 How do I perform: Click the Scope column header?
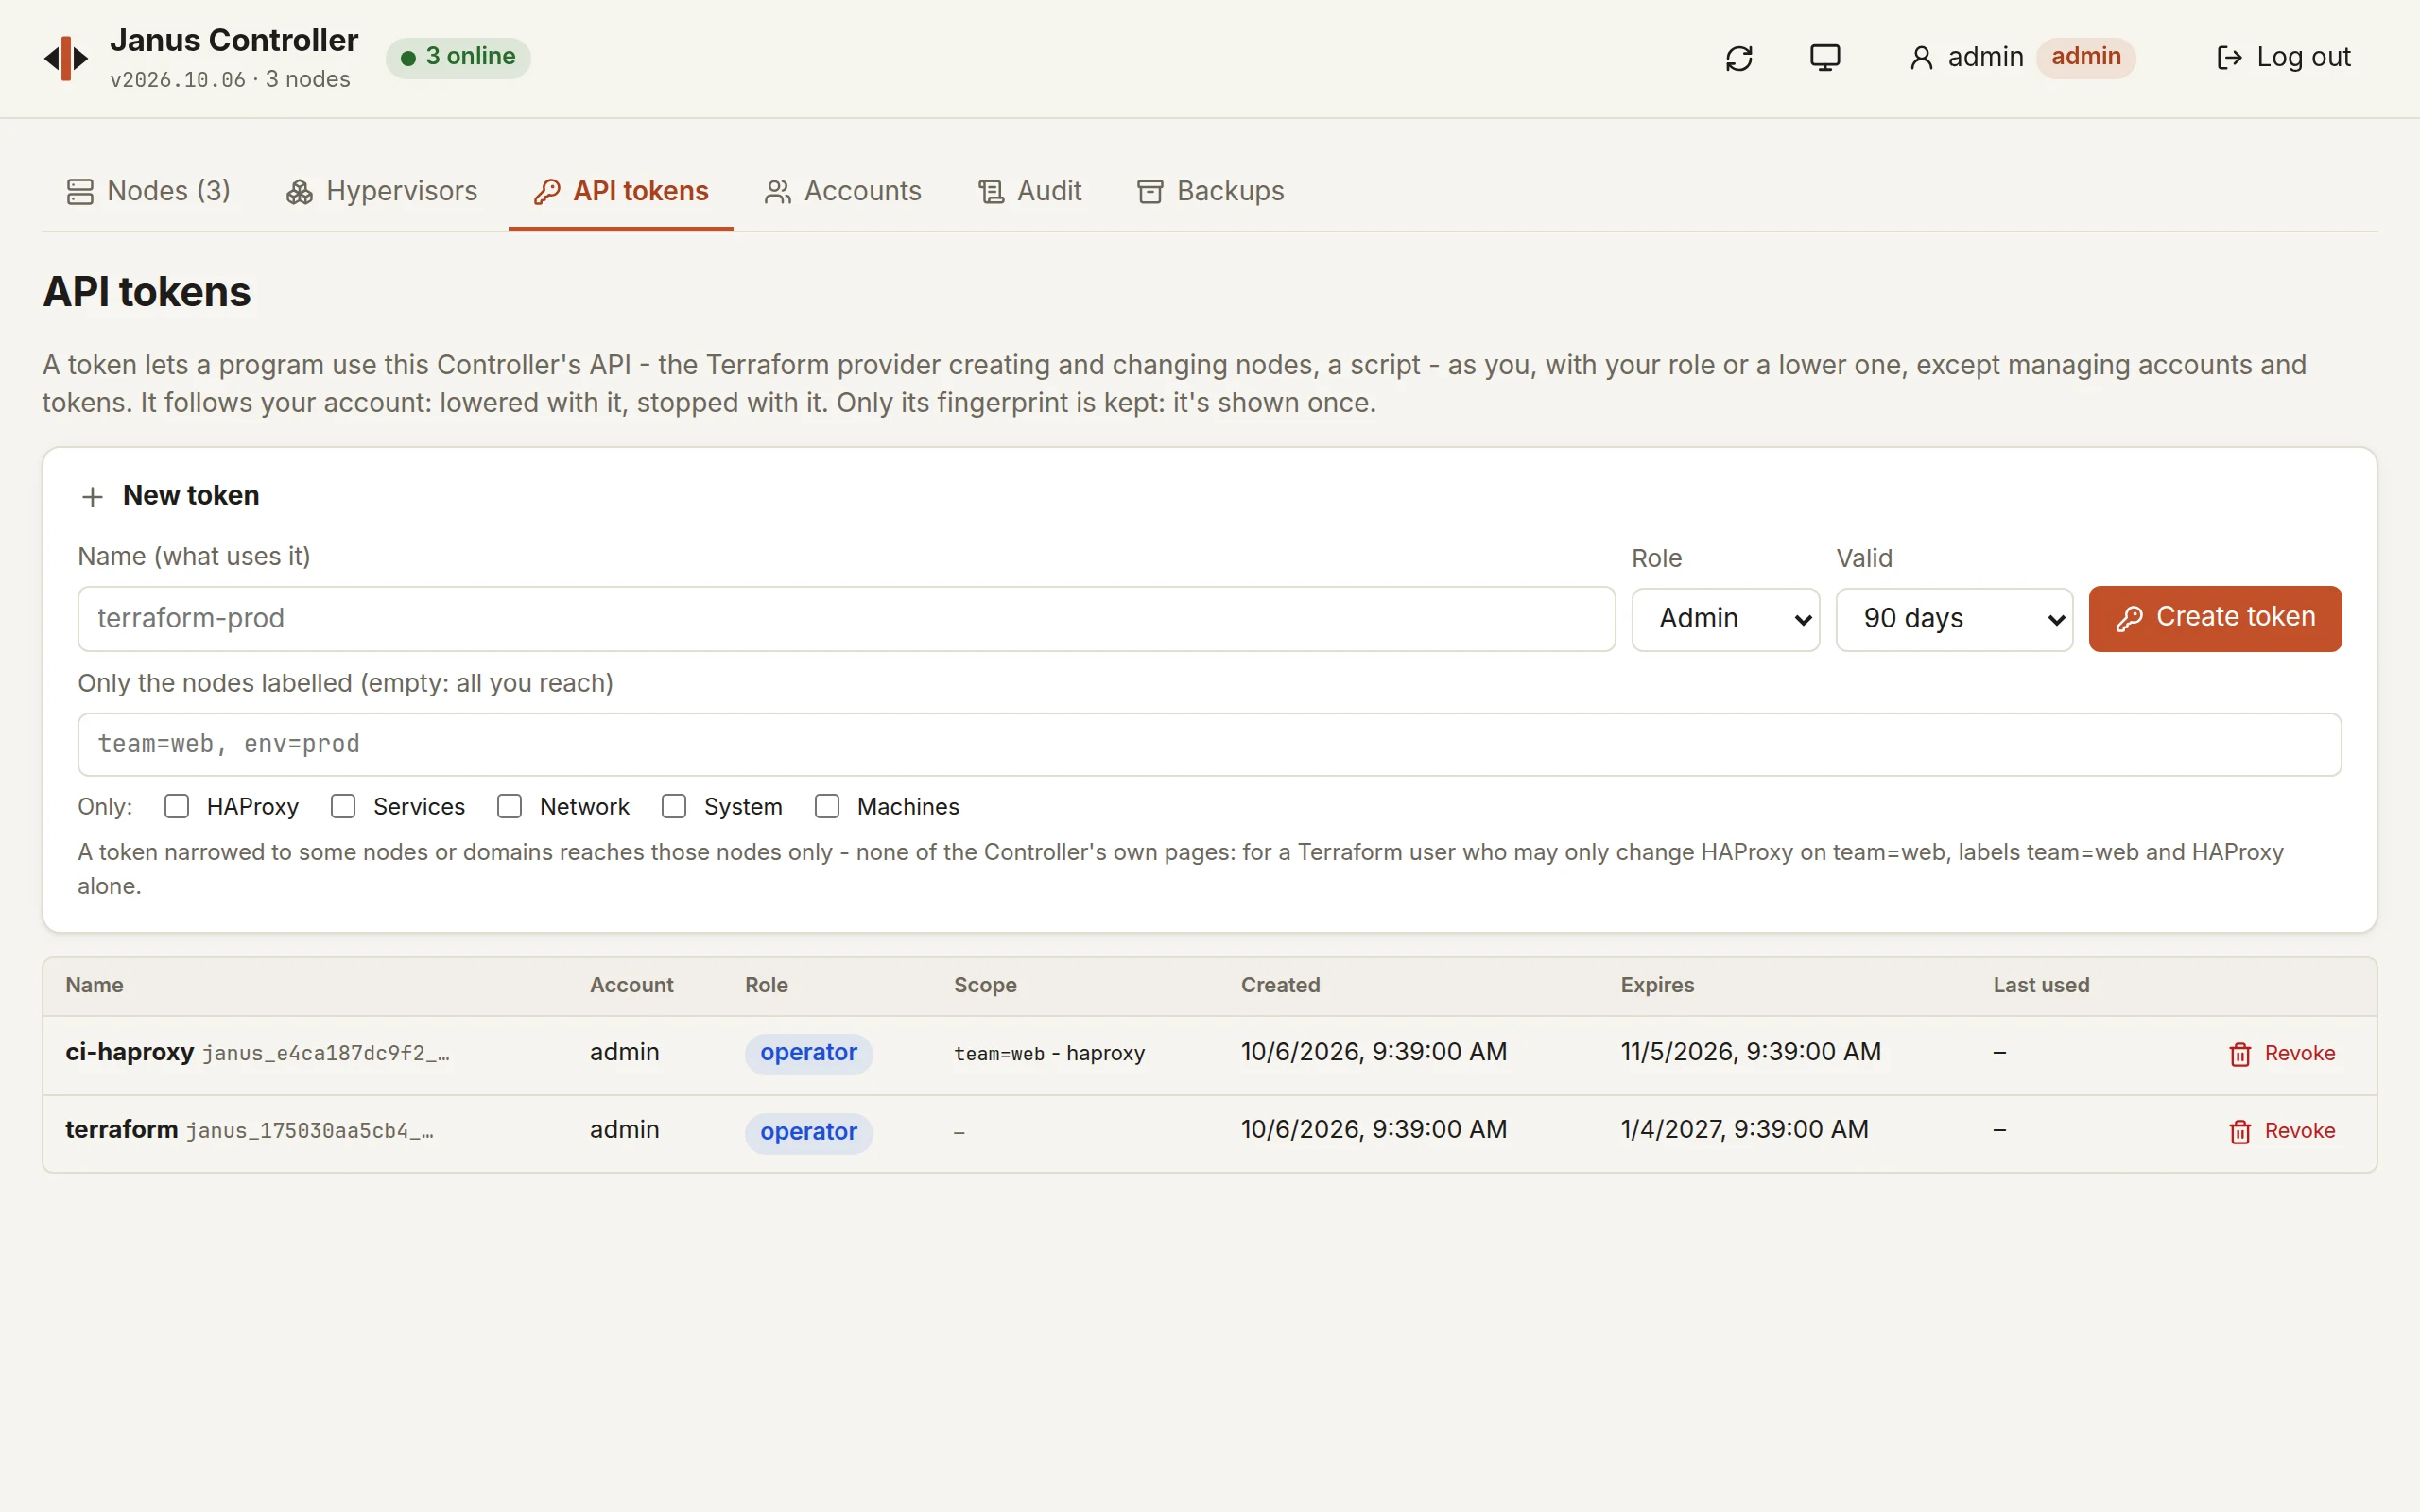pyautogui.click(x=985, y=985)
